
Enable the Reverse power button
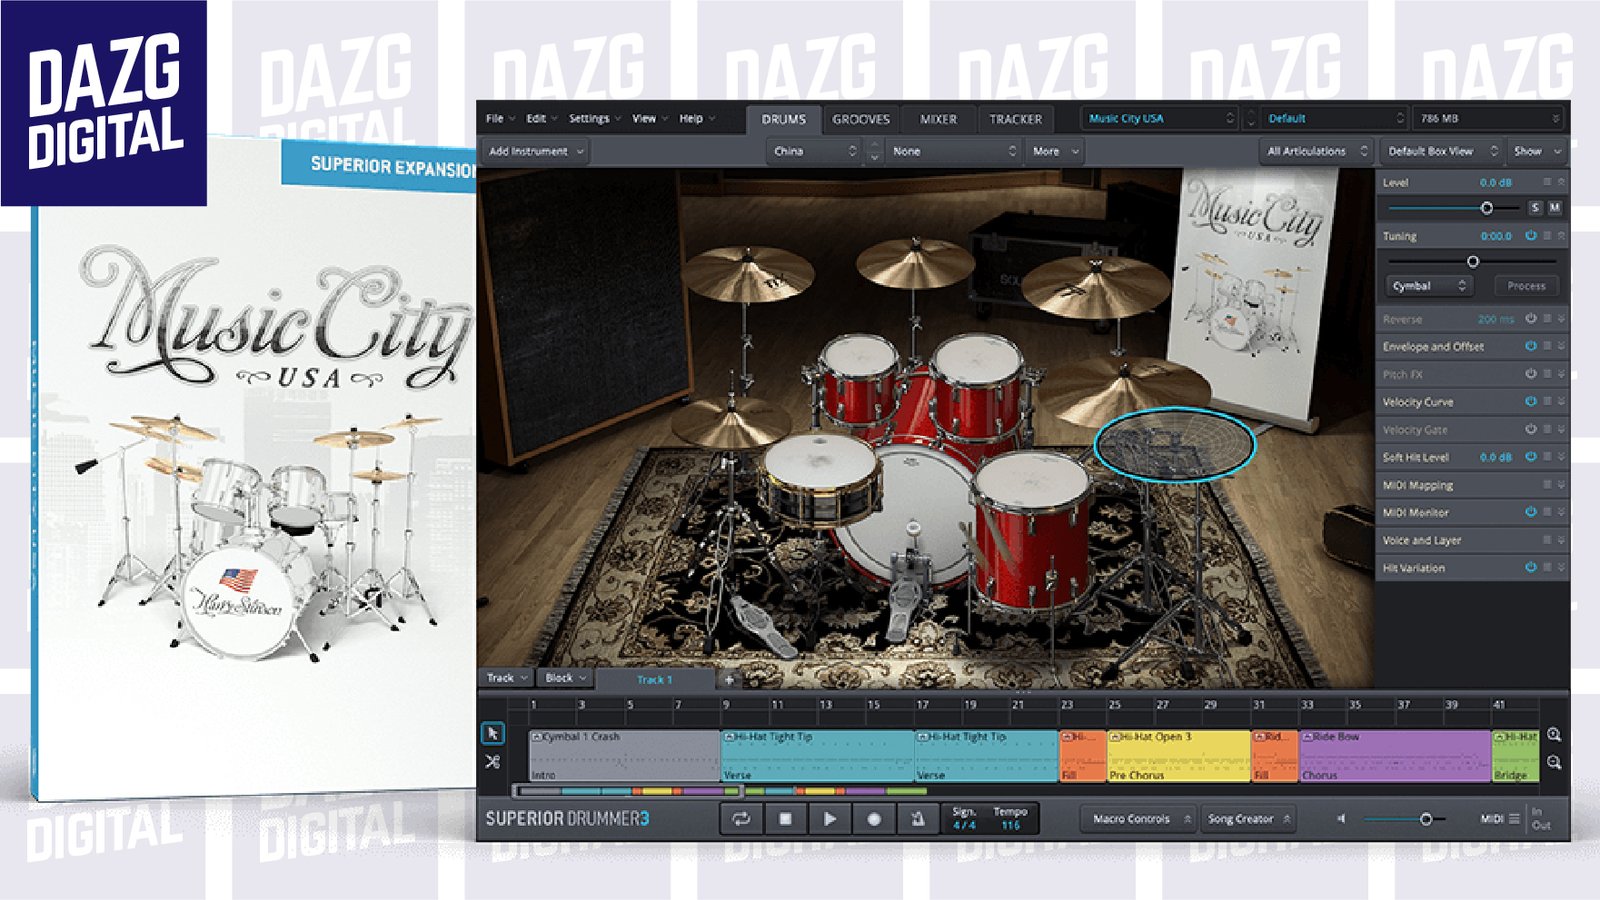[1530, 319]
